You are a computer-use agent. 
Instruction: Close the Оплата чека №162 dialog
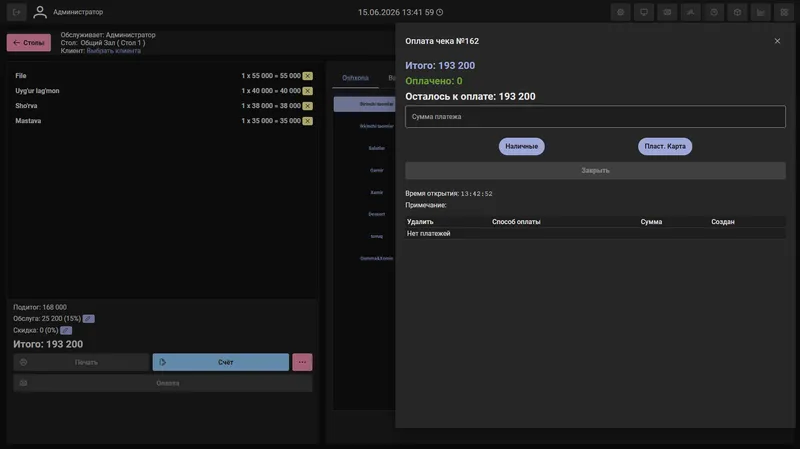click(x=777, y=41)
